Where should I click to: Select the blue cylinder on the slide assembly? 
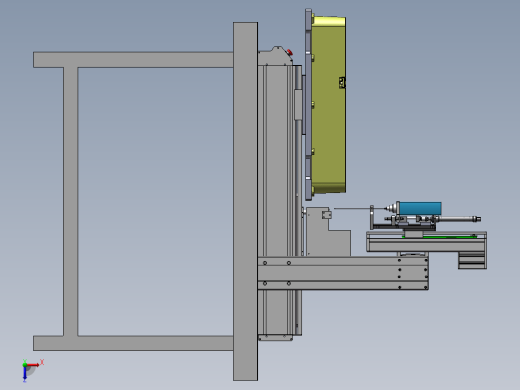click(x=420, y=208)
